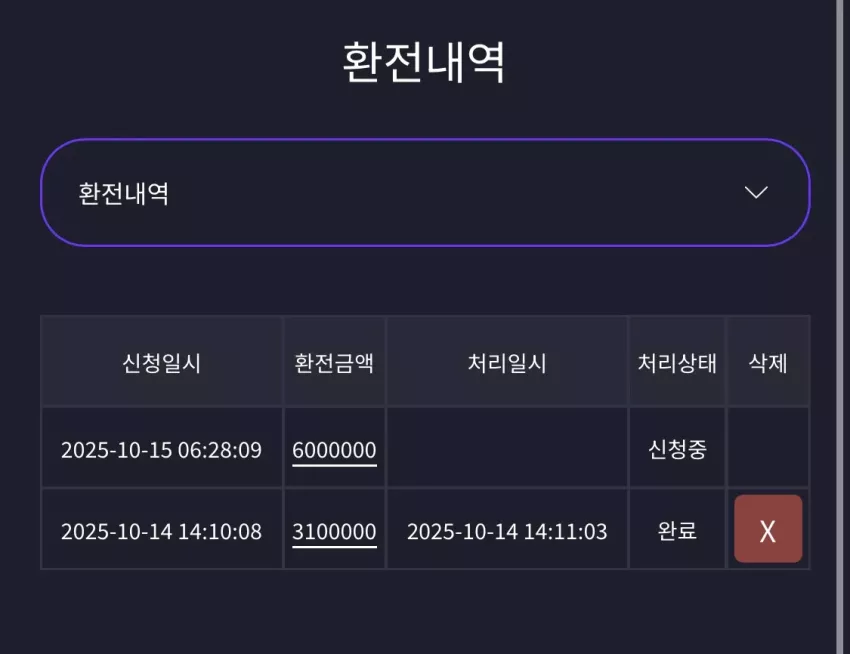Click the 삭제 column header
The image size is (850, 654).
coord(768,362)
